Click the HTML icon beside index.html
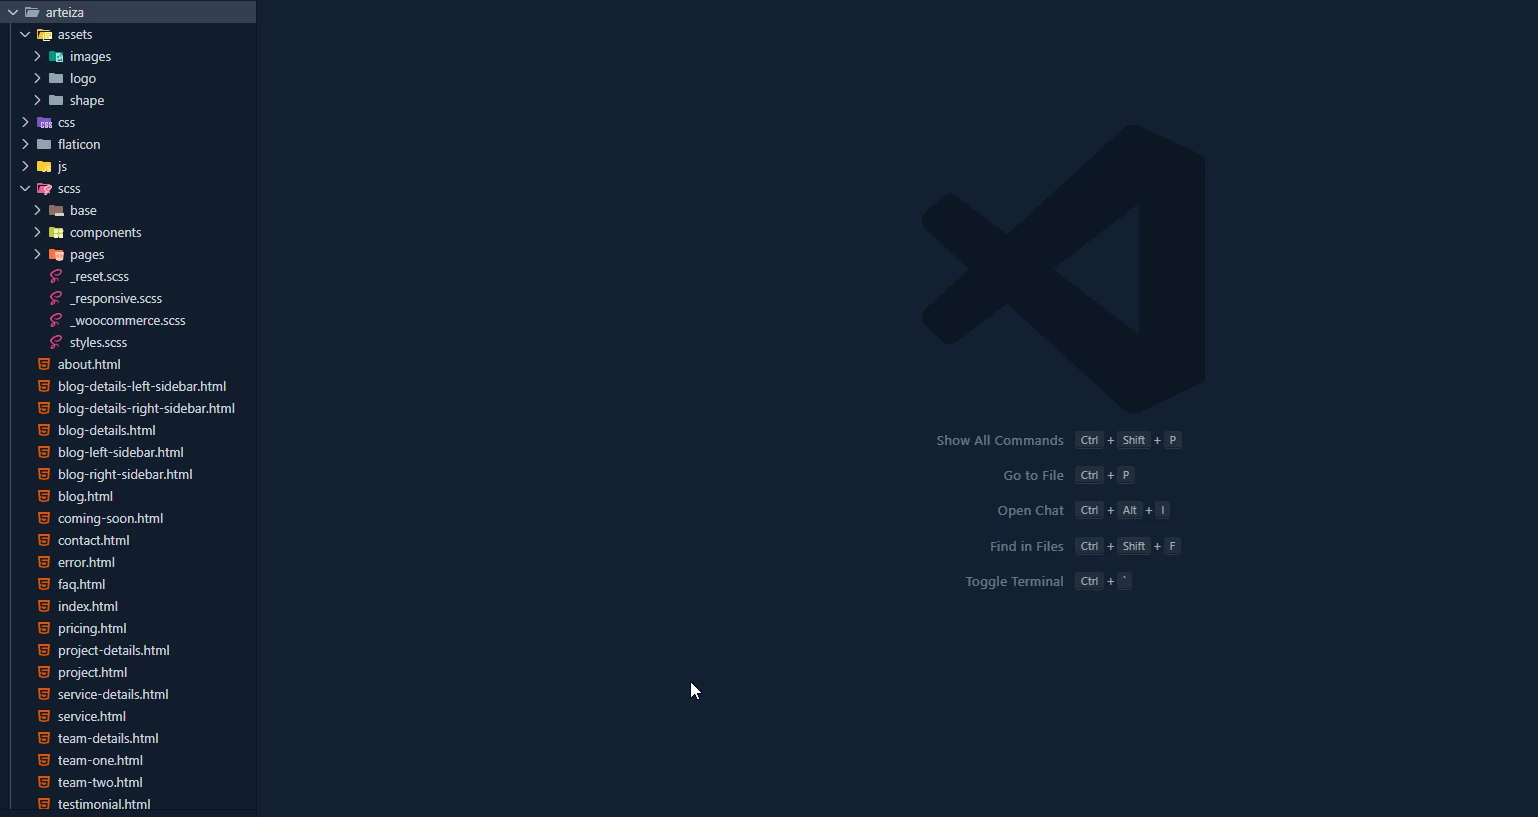1538x817 pixels. pos(44,607)
